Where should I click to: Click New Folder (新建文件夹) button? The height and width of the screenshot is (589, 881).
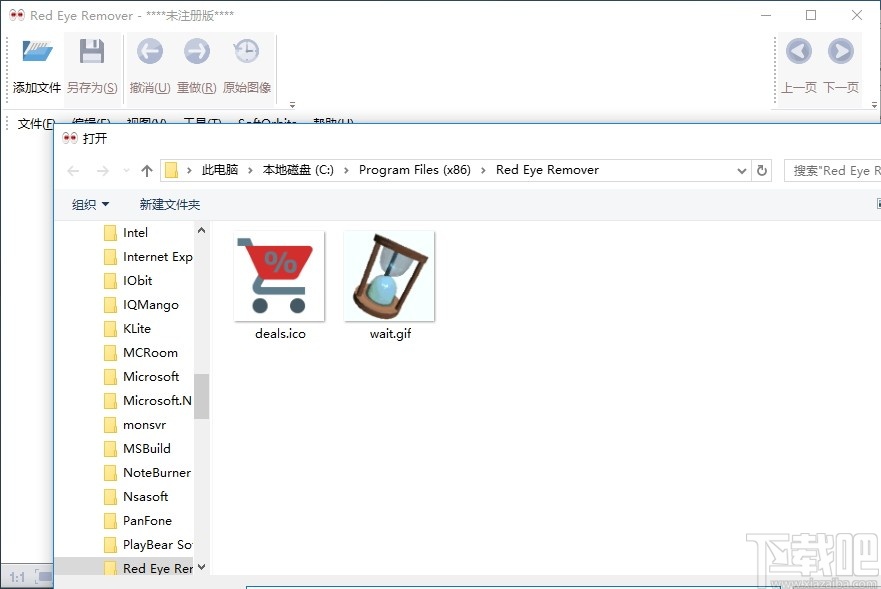point(170,205)
